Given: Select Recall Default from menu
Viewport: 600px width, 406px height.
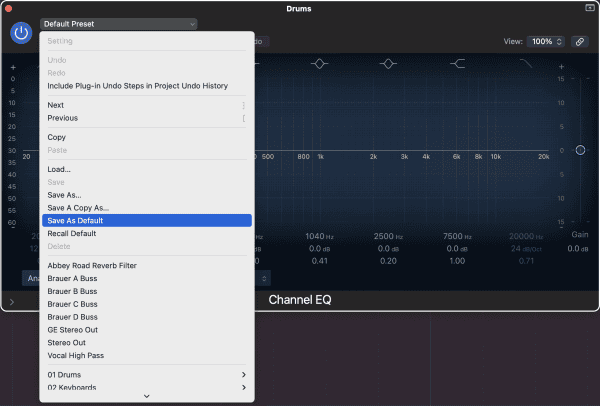Looking at the screenshot, I should tap(147, 233).
